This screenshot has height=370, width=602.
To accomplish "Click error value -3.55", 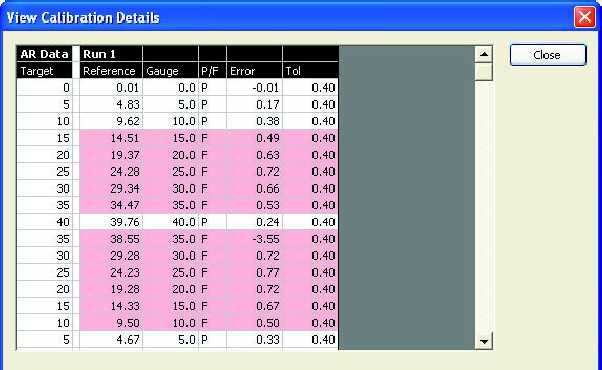I will (x=254, y=239).
